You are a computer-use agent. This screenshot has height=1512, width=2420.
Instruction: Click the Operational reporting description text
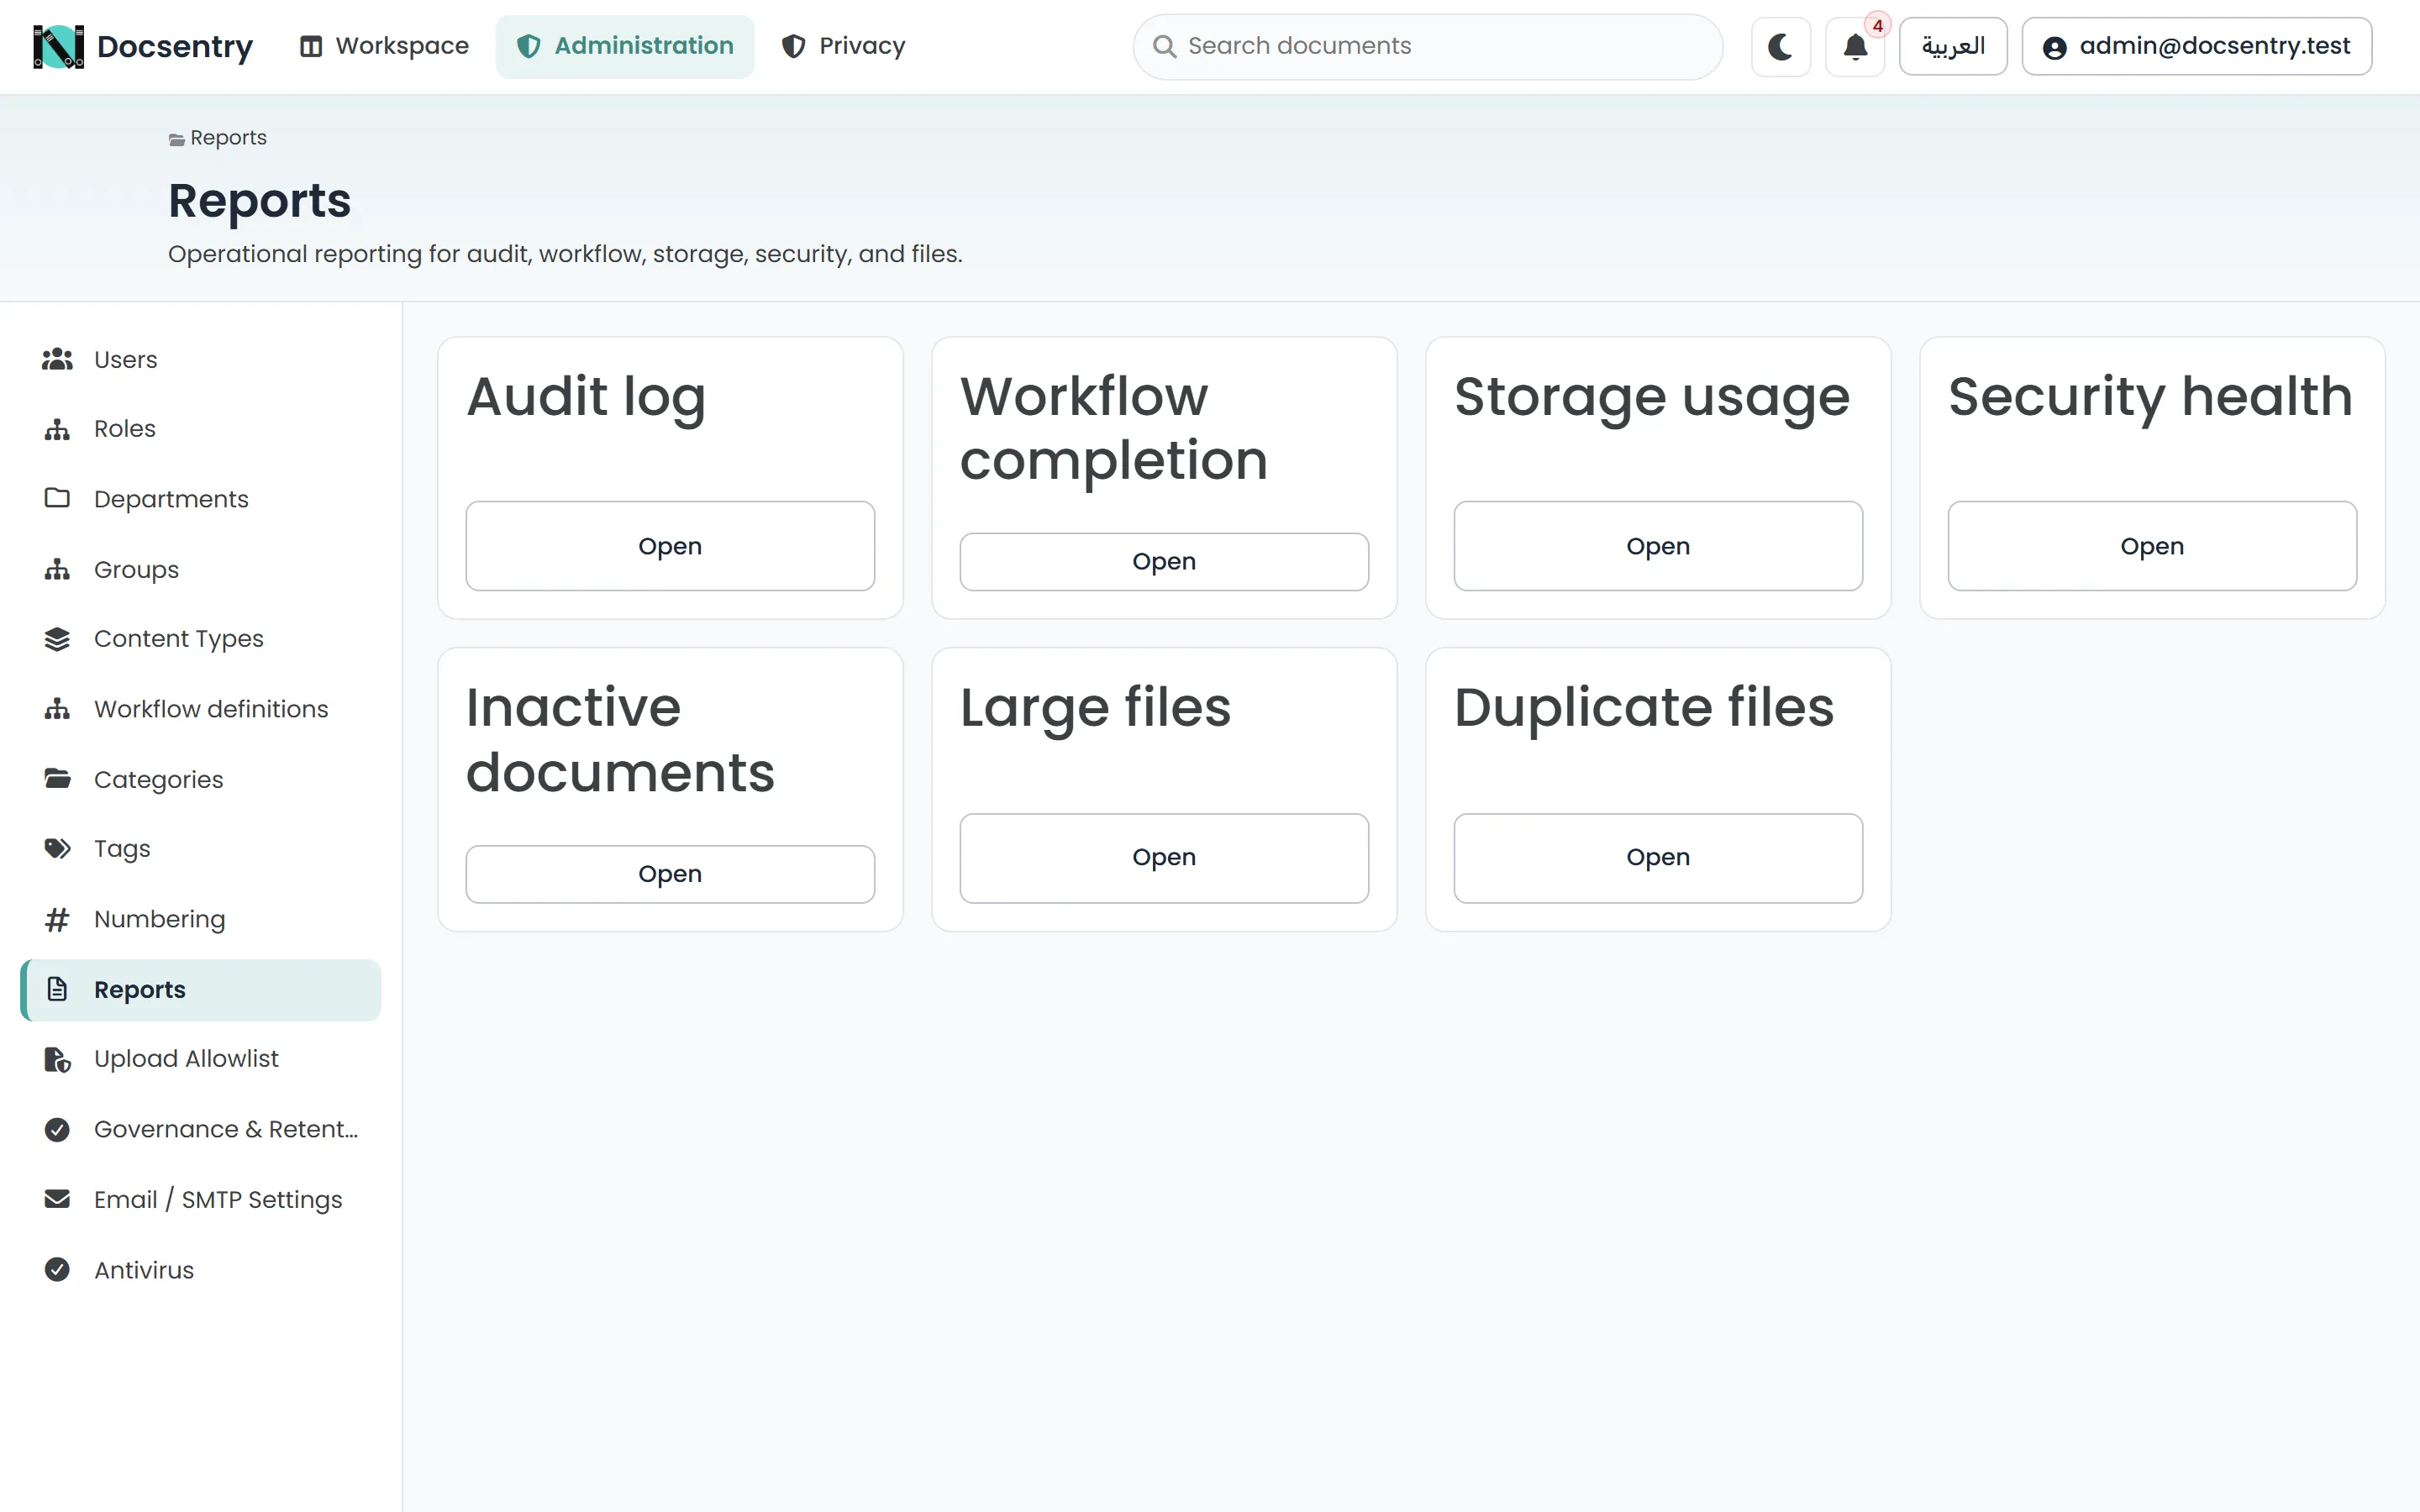pyautogui.click(x=565, y=254)
